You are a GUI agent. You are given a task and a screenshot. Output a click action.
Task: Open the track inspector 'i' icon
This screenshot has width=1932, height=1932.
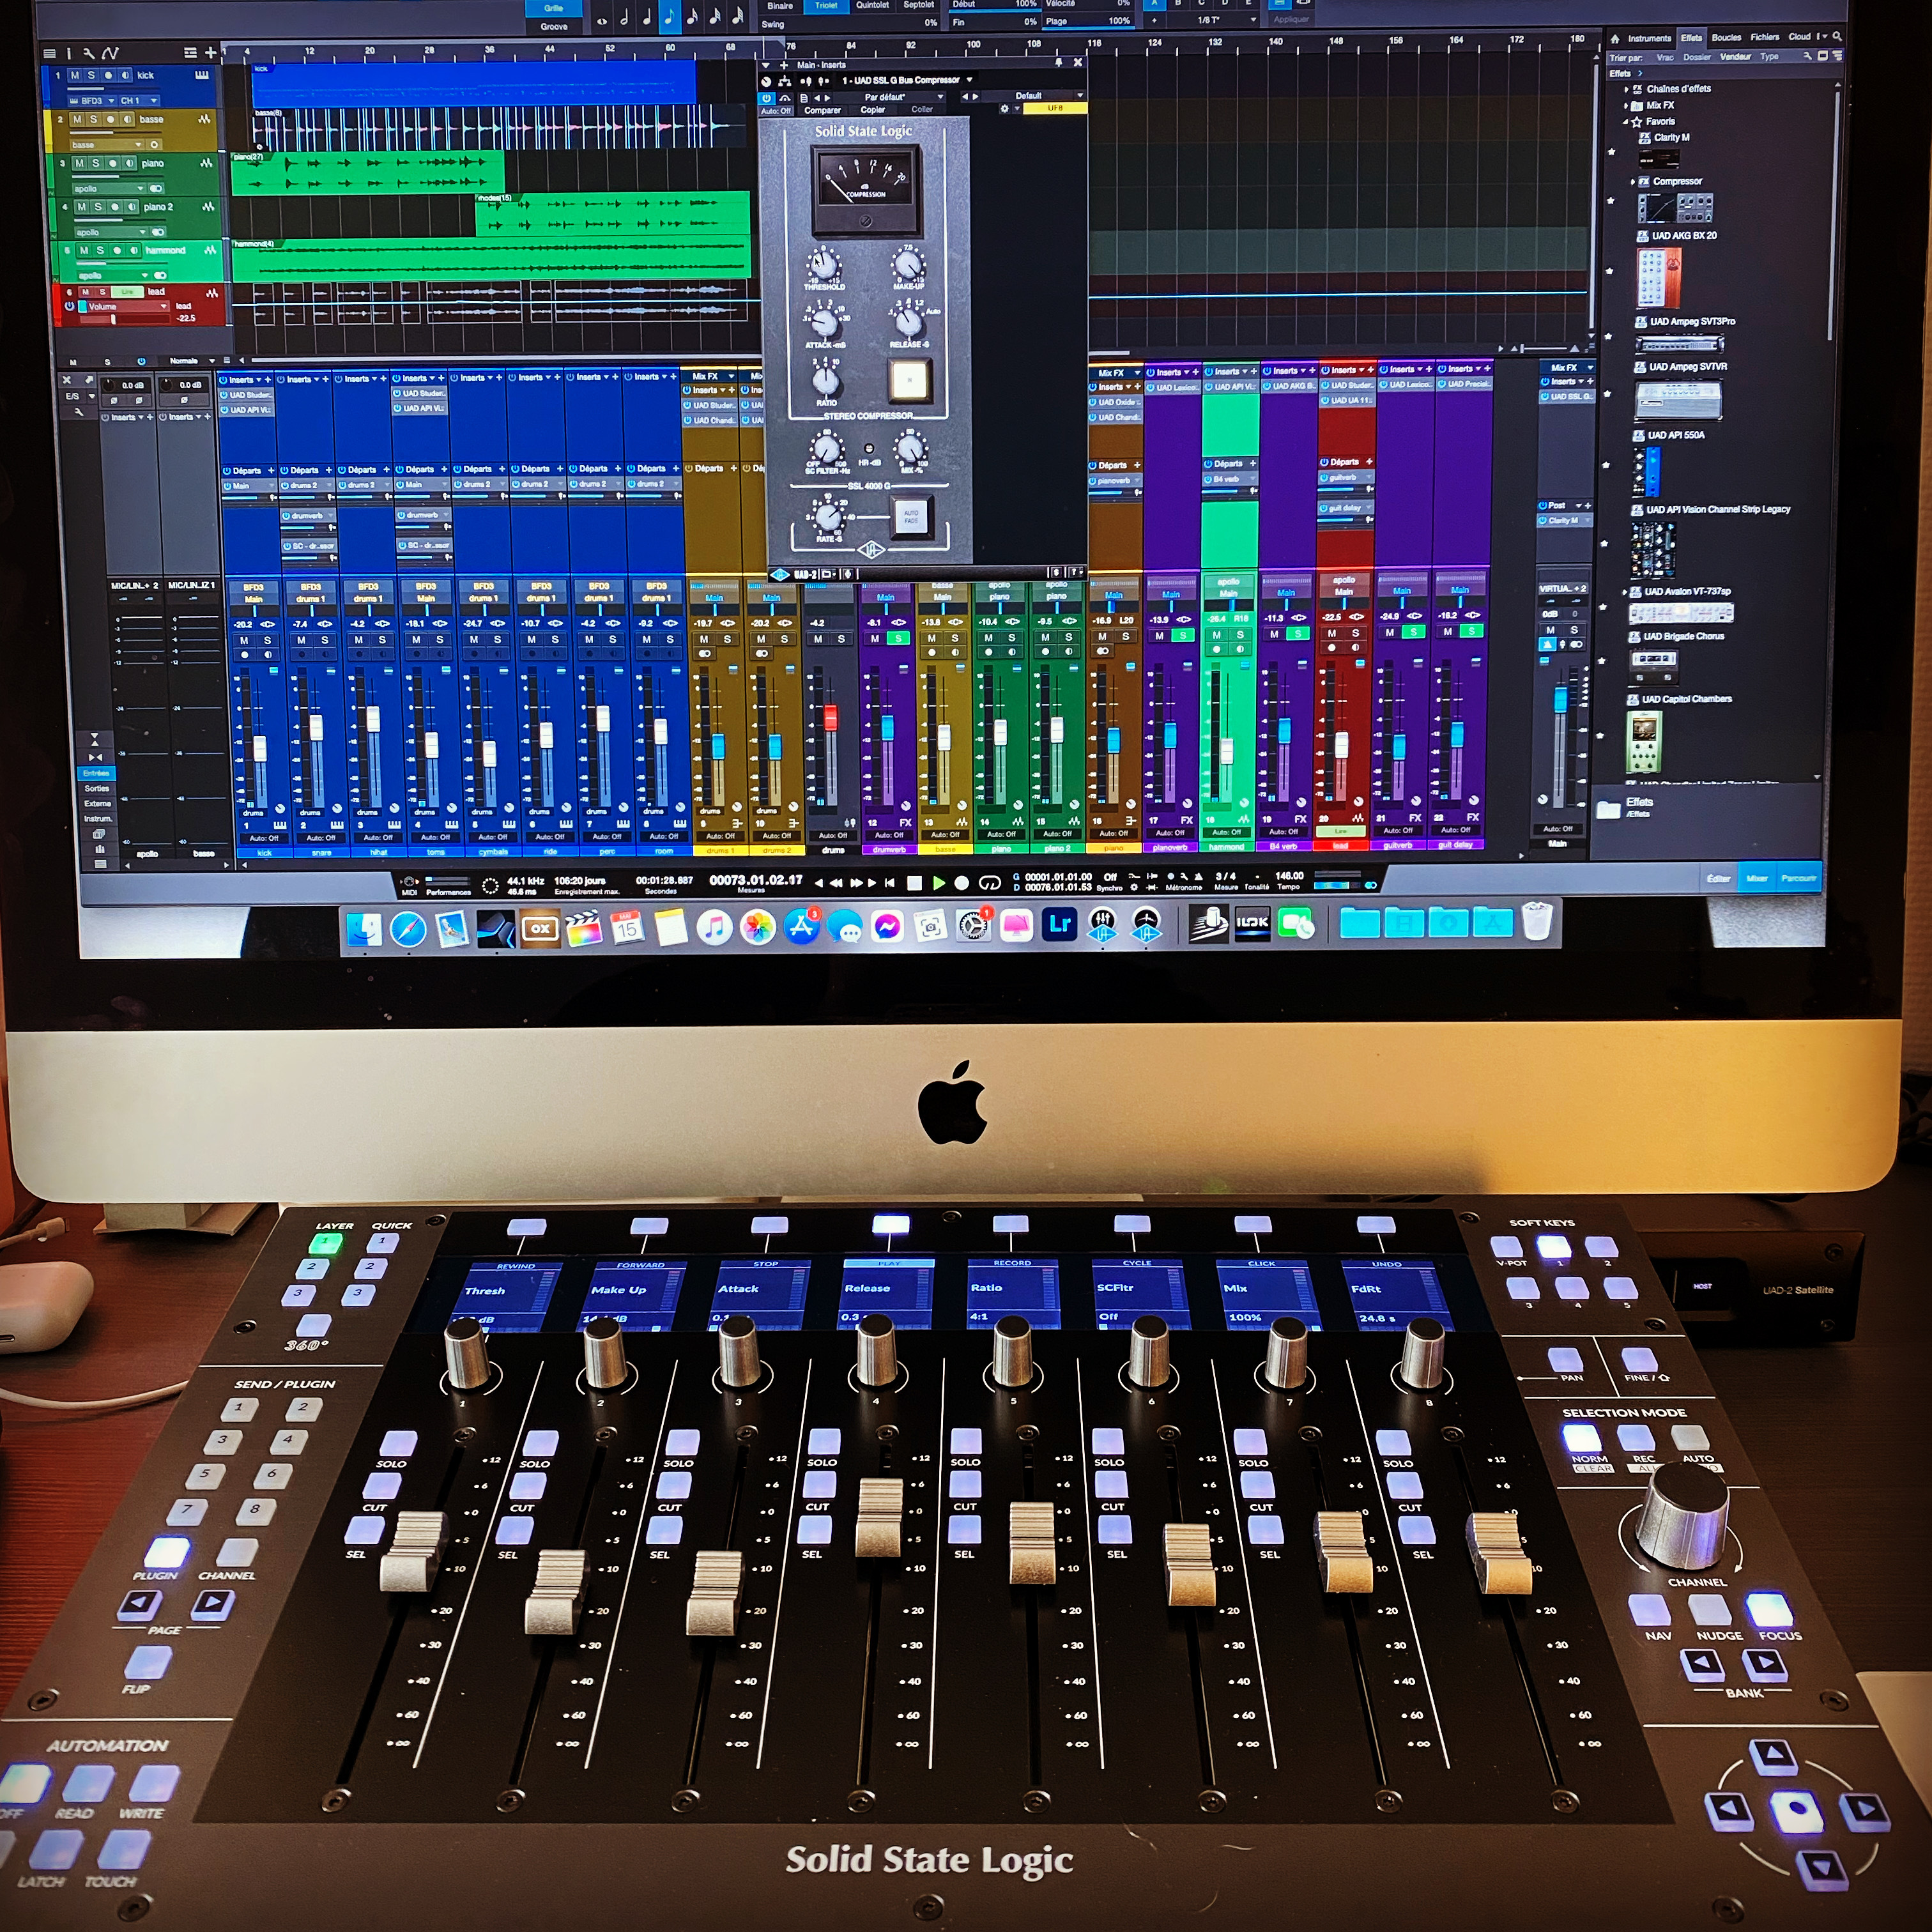coord(69,53)
